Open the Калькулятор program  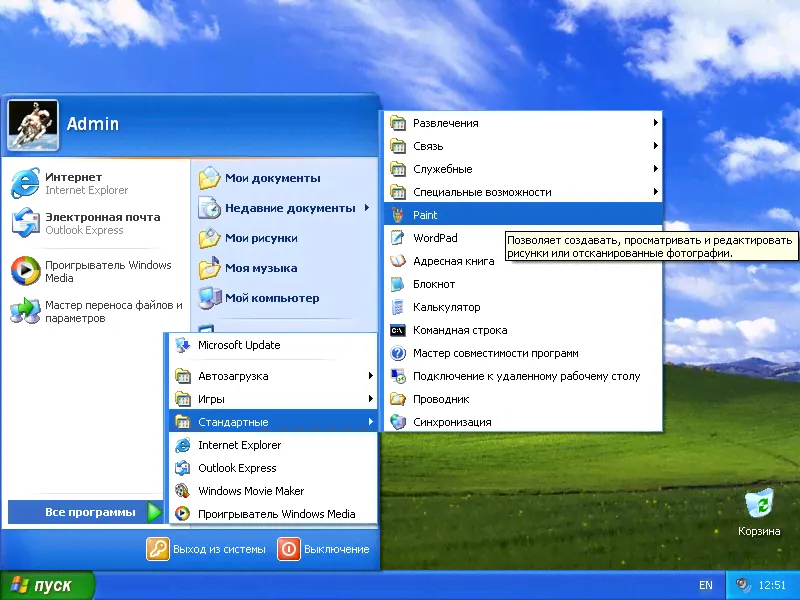pyautogui.click(x=446, y=307)
